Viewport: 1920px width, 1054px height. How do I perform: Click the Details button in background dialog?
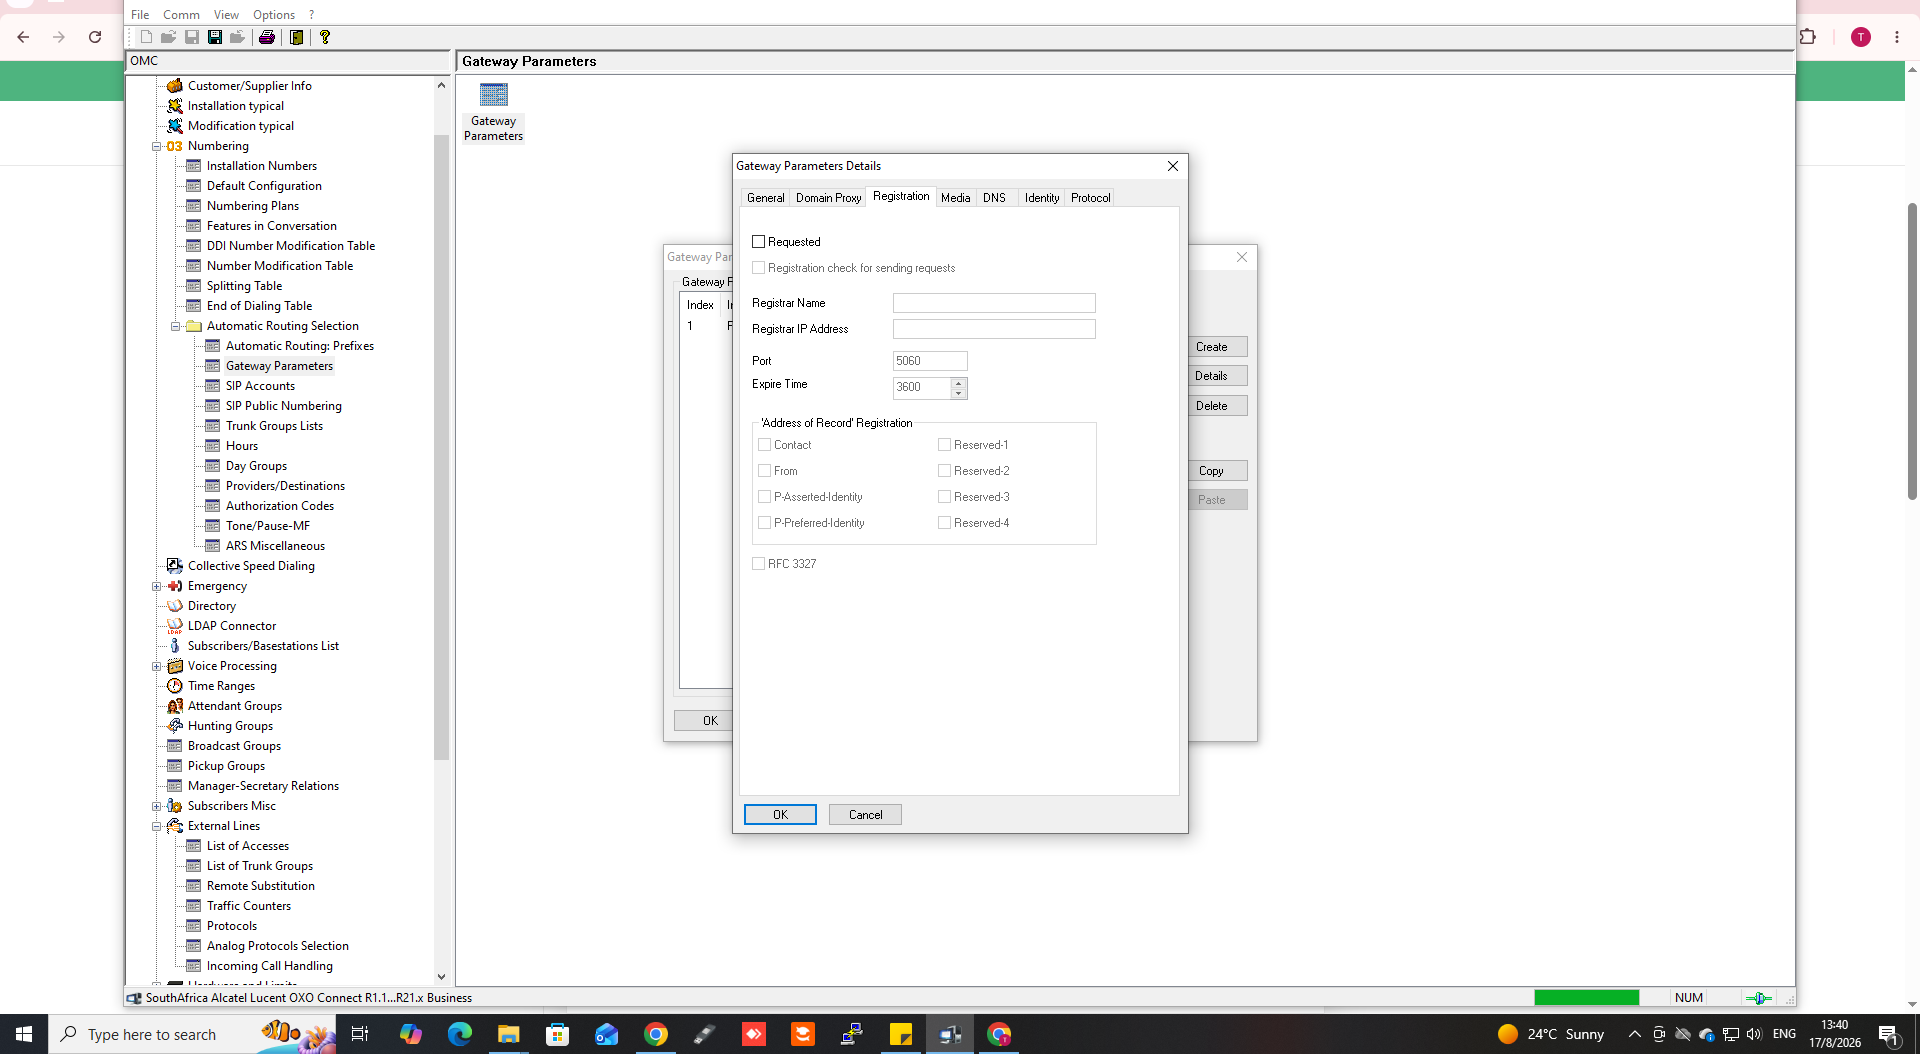pyautogui.click(x=1217, y=376)
